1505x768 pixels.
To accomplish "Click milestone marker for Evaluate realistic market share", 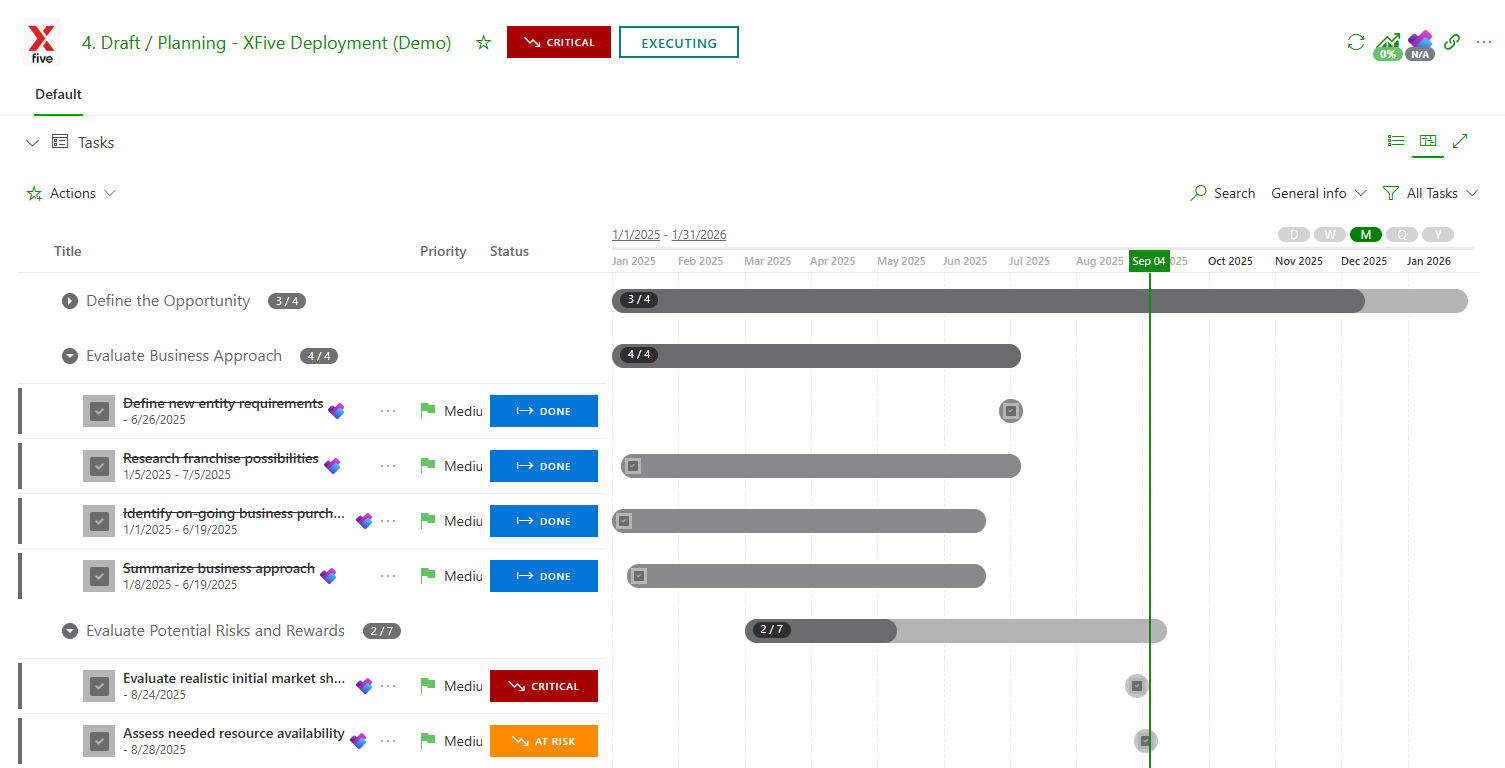I will [x=1137, y=686].
